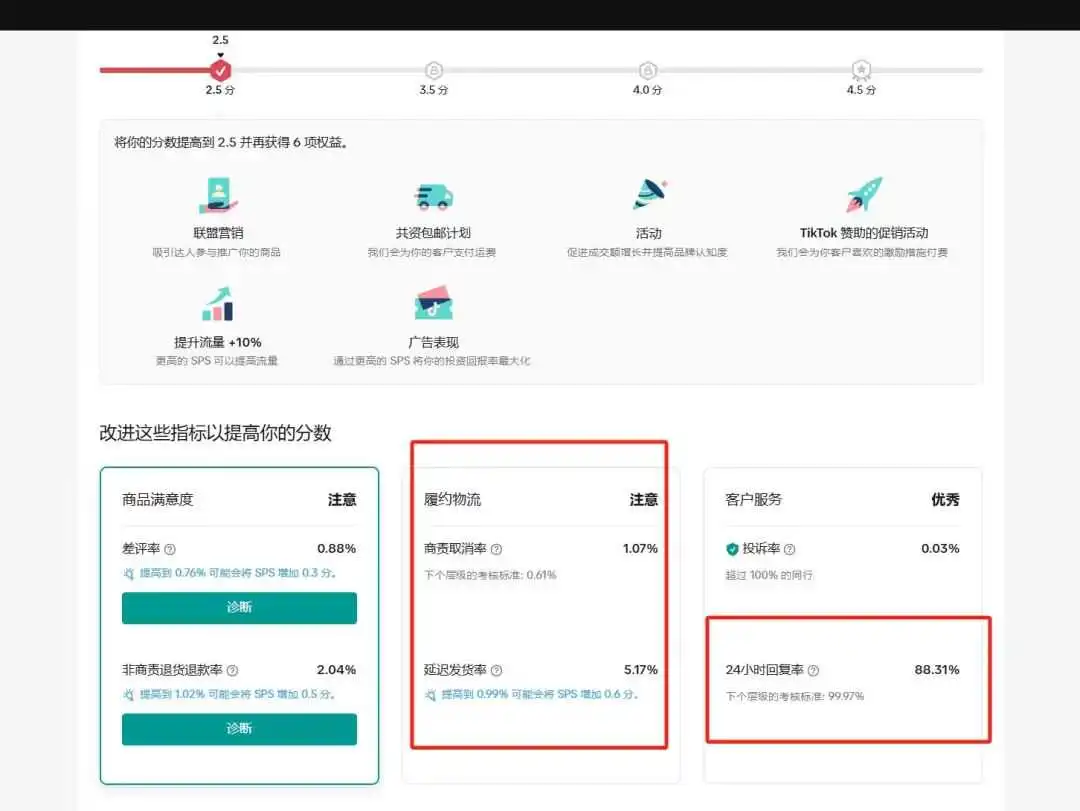Click the 提高到 0.99% tip text
The width and height of the screenshot is (1080, 811).
click(540, 695)
